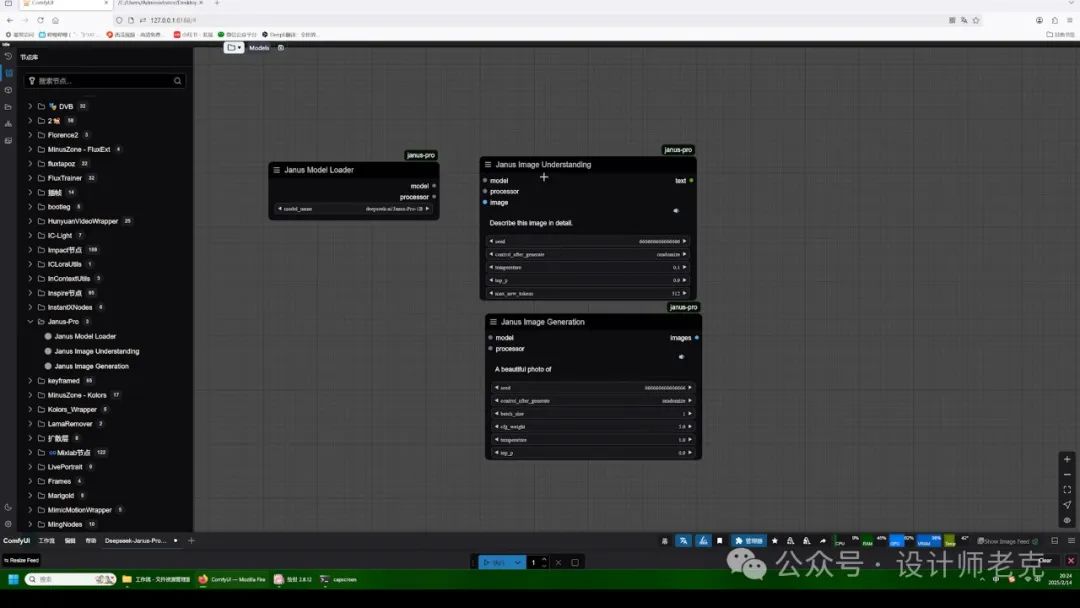Image resolution: width=1080 pixels, height=608 pixels.
Task: Click the ComfyUI logo text
Action: (17, 541)
